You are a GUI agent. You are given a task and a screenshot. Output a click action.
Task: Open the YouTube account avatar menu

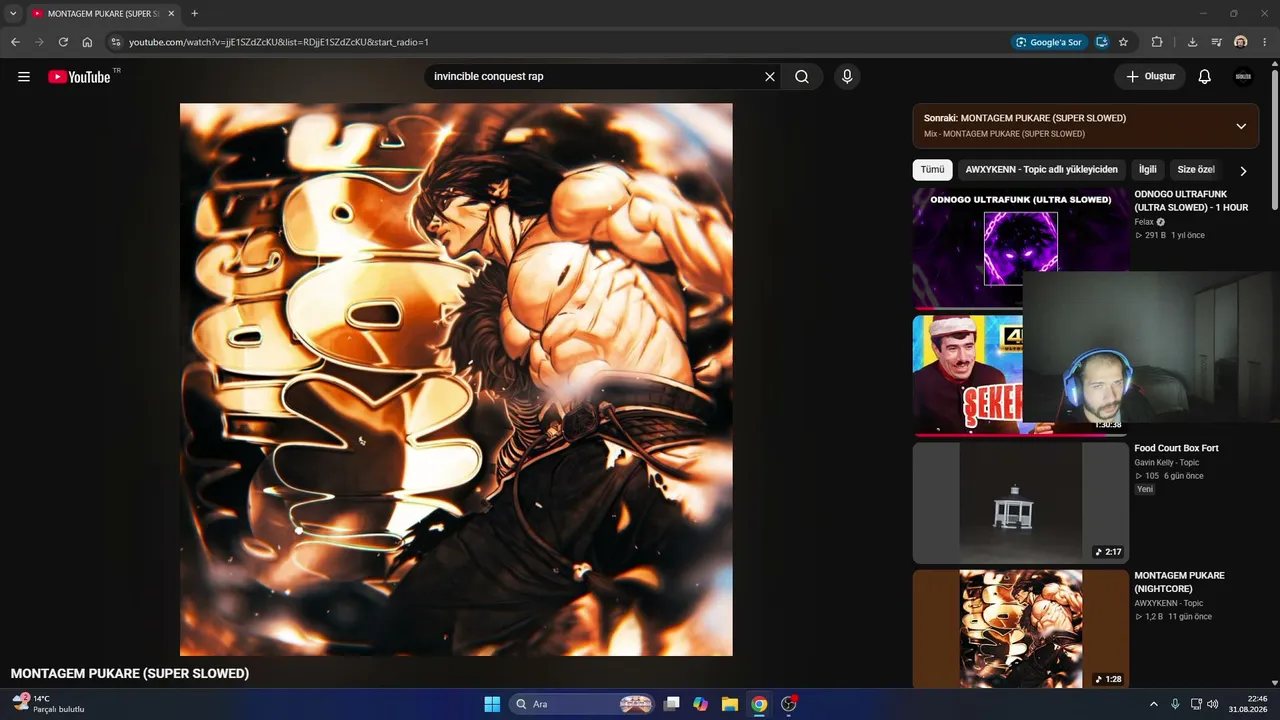(x=1243, y=77)
